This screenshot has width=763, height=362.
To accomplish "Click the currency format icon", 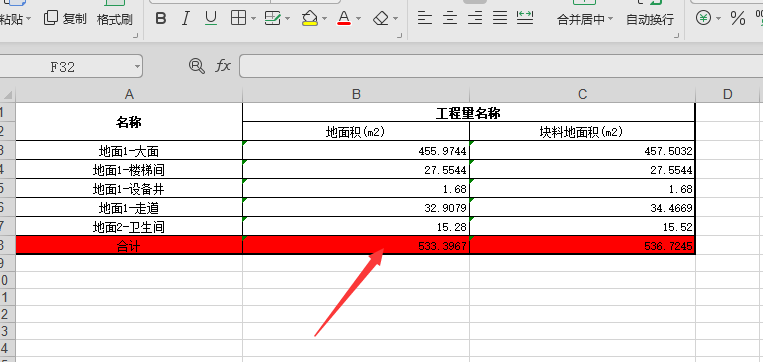I will (703, 18).
